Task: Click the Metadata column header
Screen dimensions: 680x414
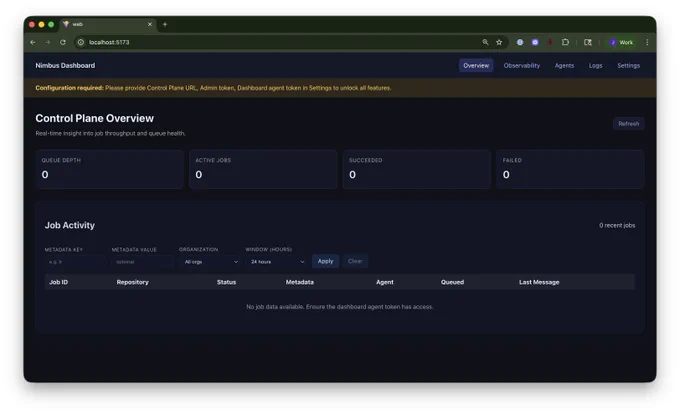Action: (300, 282)
